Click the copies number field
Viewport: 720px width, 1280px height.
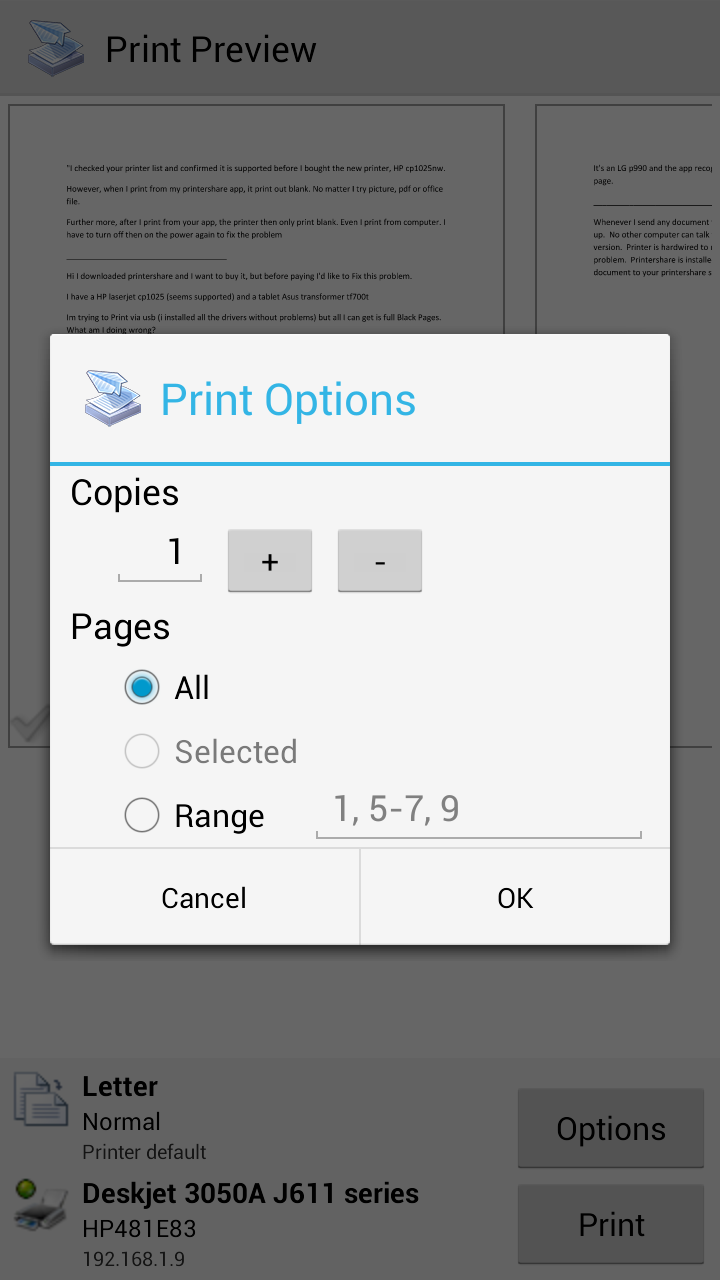(160, 553)
